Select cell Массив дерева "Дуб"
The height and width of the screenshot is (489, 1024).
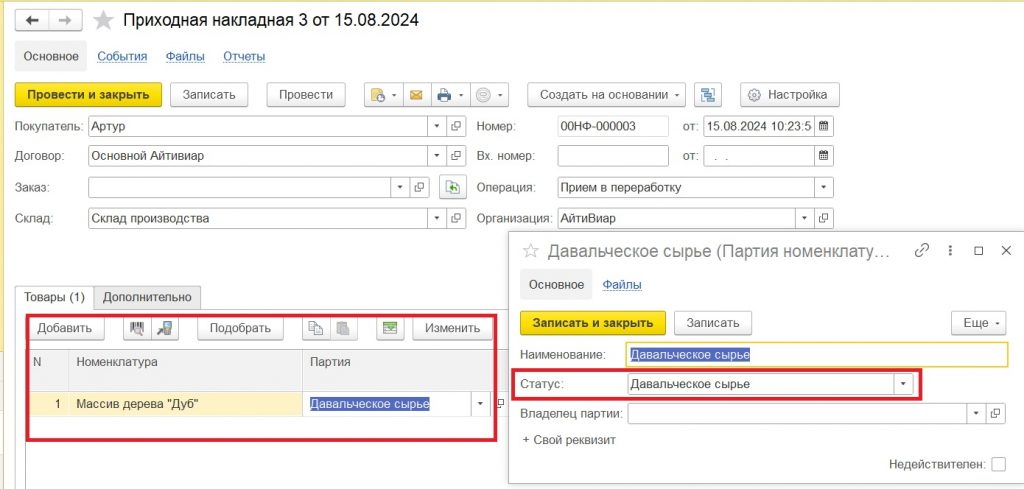[x=185, y=404]
